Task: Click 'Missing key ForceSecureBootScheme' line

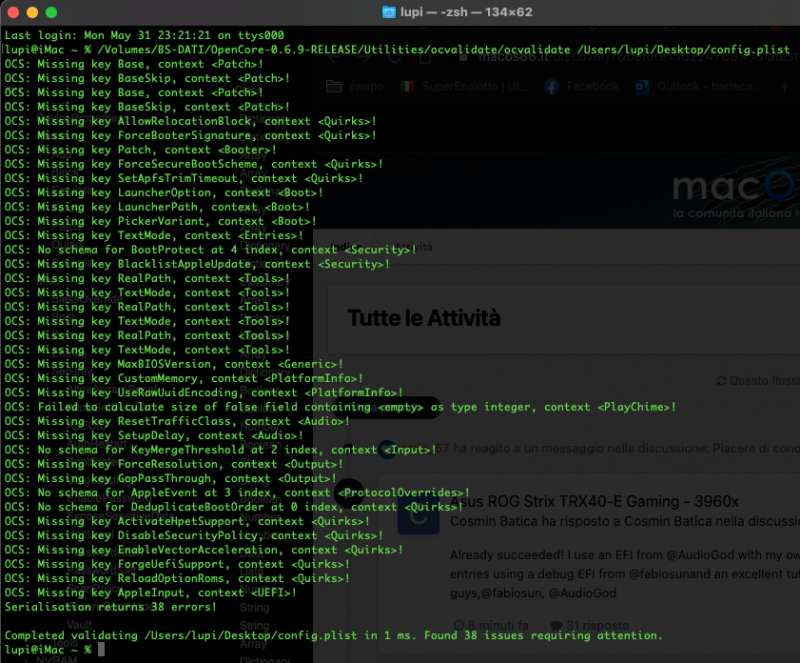Action: point(194,164)
